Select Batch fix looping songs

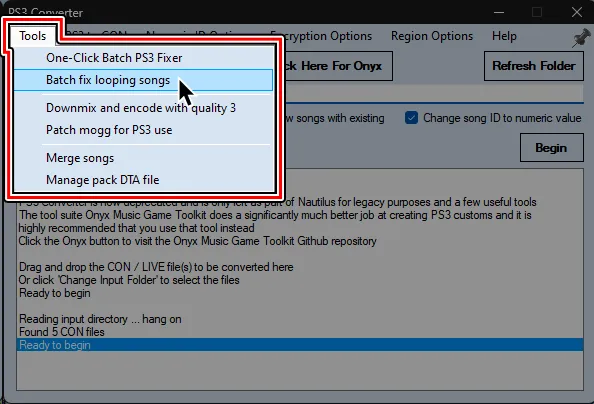coord(143,80)
